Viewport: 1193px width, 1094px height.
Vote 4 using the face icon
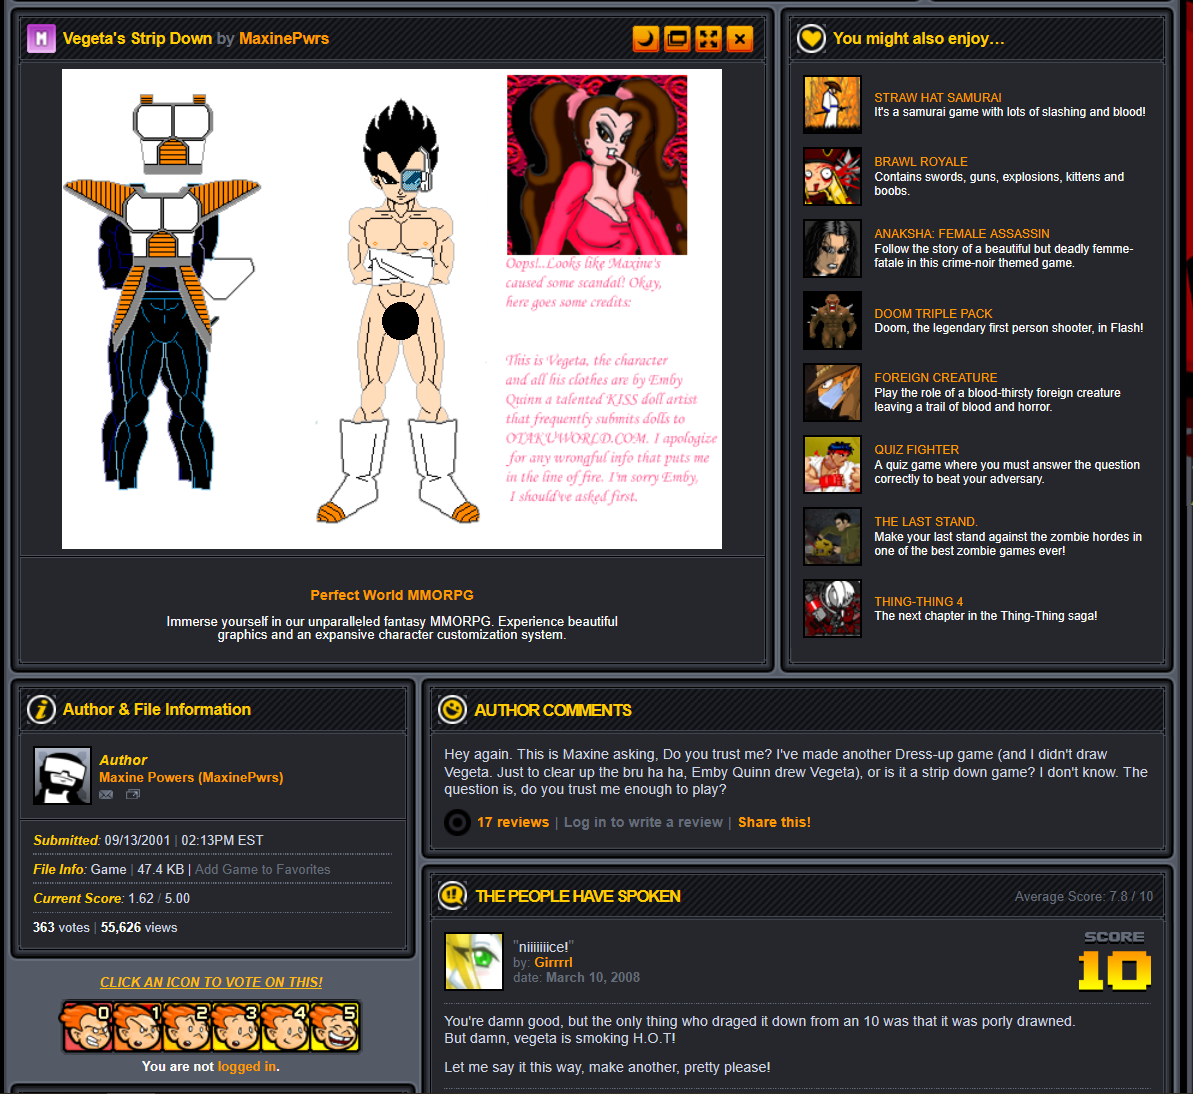(x=284, y=1026)
